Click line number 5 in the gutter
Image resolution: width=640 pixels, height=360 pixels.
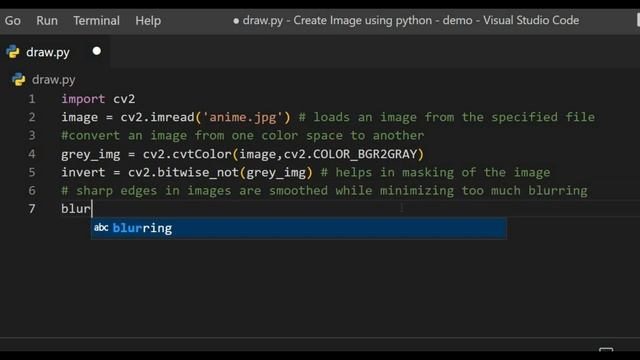pos(32,172)
